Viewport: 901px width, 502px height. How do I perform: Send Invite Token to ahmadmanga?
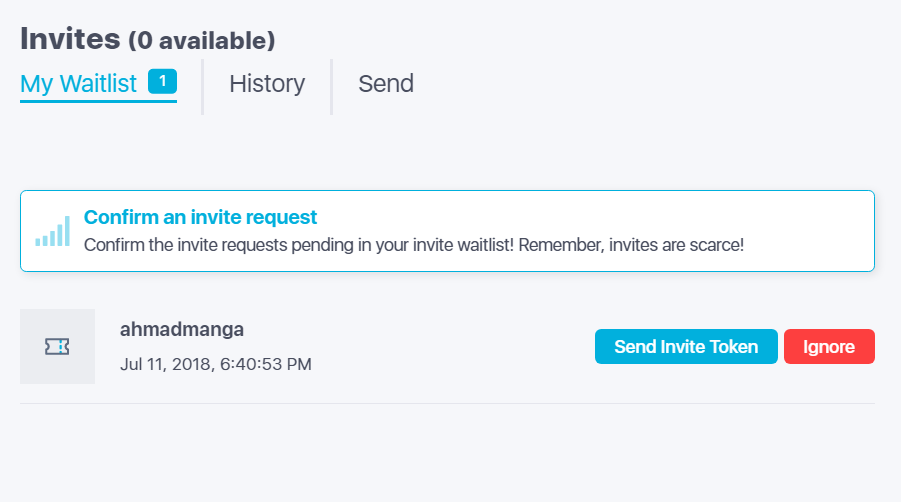pos(686,346)
